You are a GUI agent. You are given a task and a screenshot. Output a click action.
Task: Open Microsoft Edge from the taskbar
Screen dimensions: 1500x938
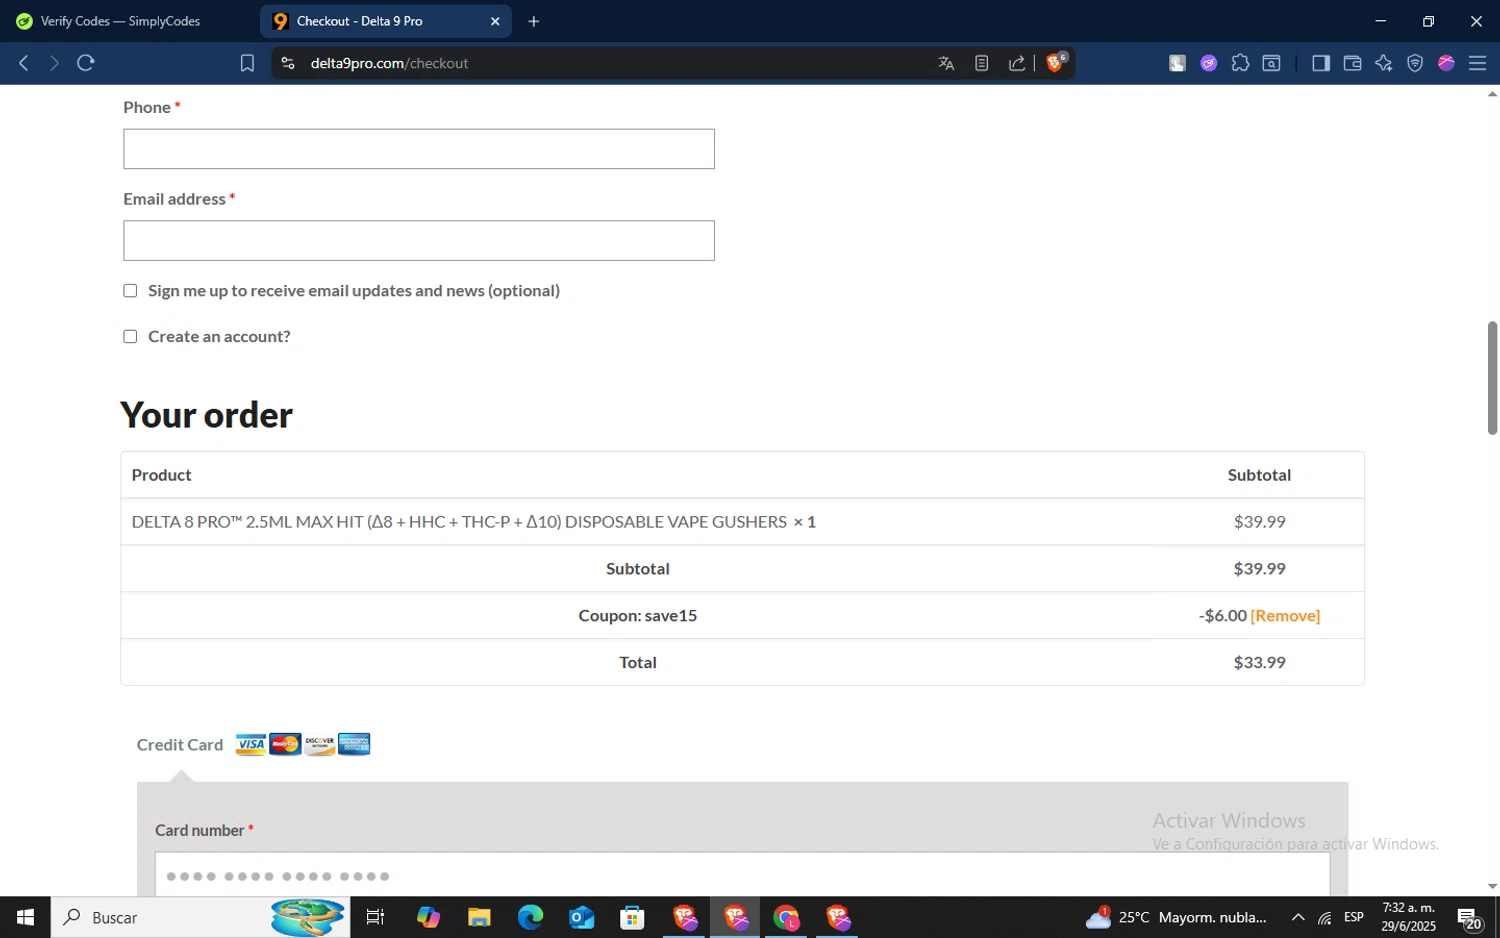click(x=530, y=917)
